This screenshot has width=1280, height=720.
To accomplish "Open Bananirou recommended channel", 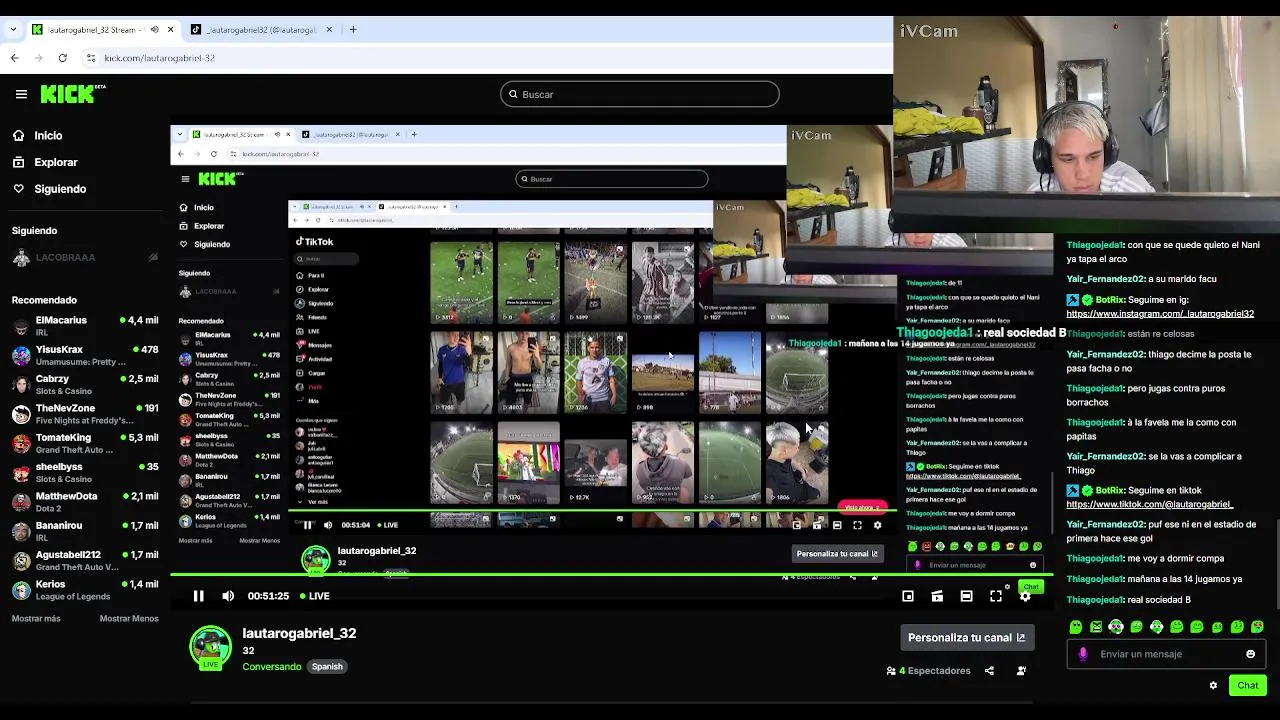I will [x=85, y=531].
